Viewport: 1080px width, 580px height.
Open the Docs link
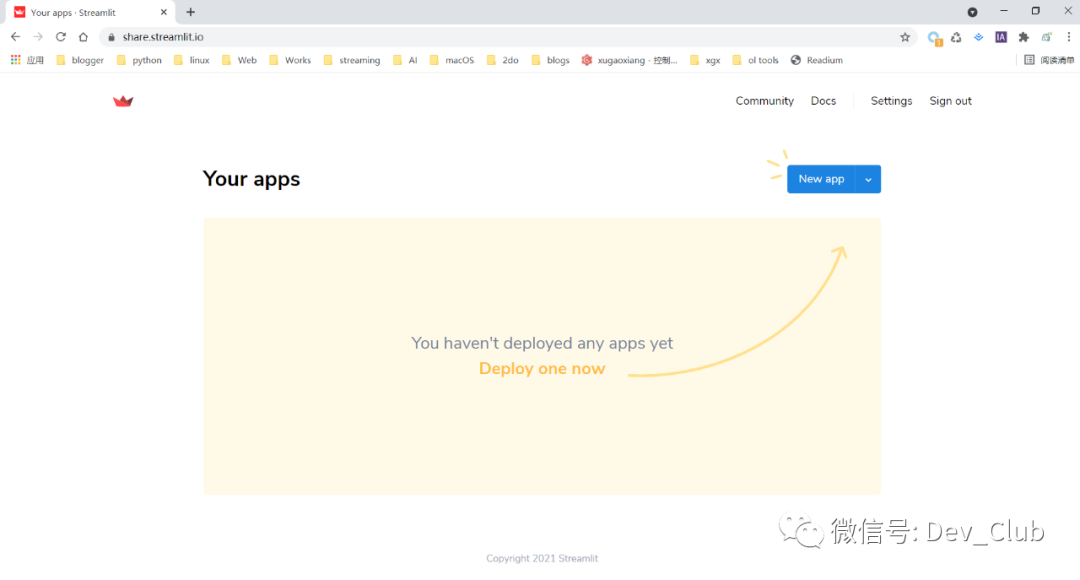coord(823,101)
